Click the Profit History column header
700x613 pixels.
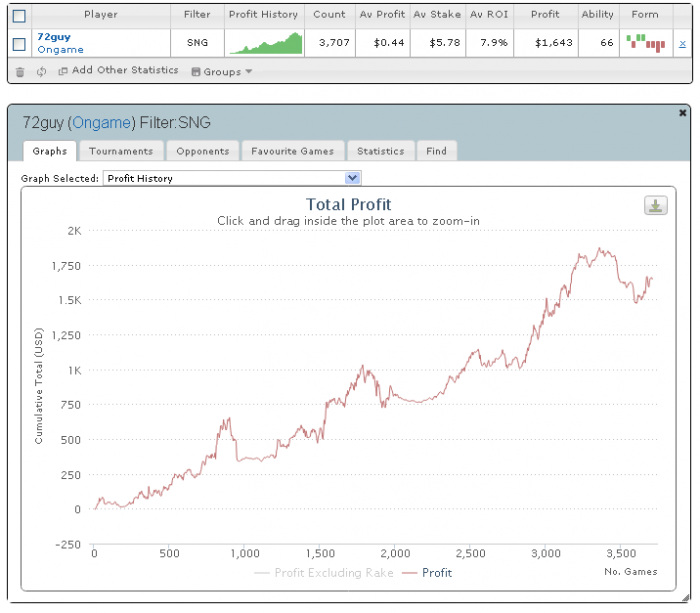263,15
